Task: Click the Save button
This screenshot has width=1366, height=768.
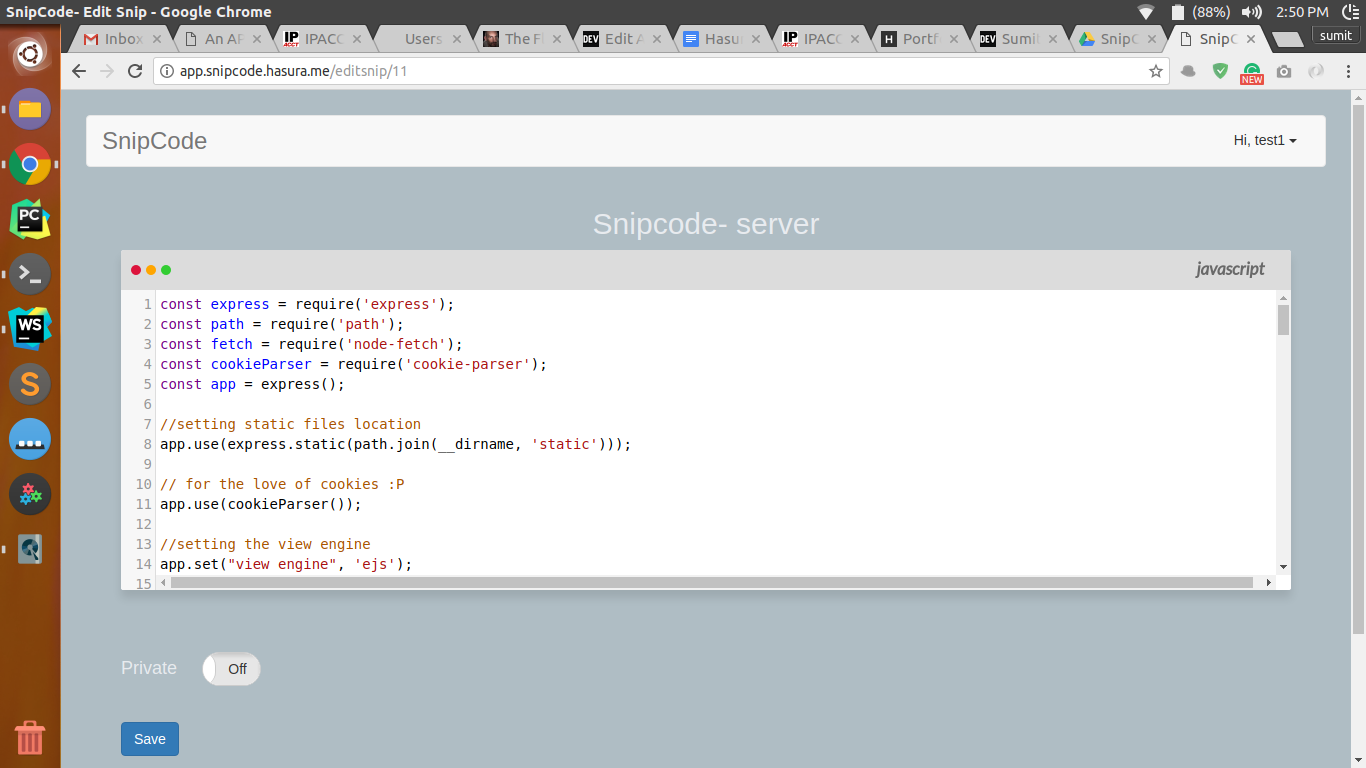Action: point(150,739)
